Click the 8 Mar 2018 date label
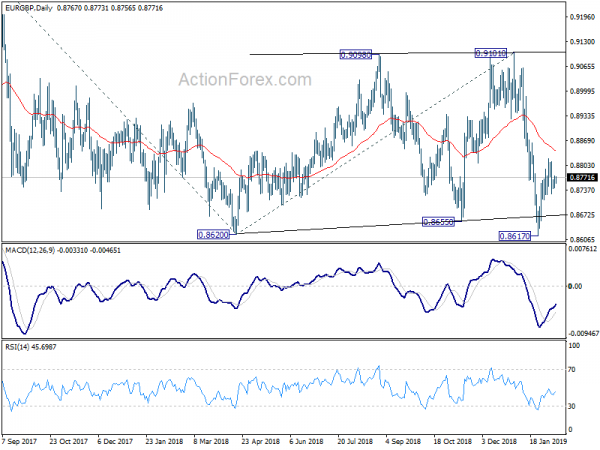Screen dimensions: 600x450 pos(211,441)
